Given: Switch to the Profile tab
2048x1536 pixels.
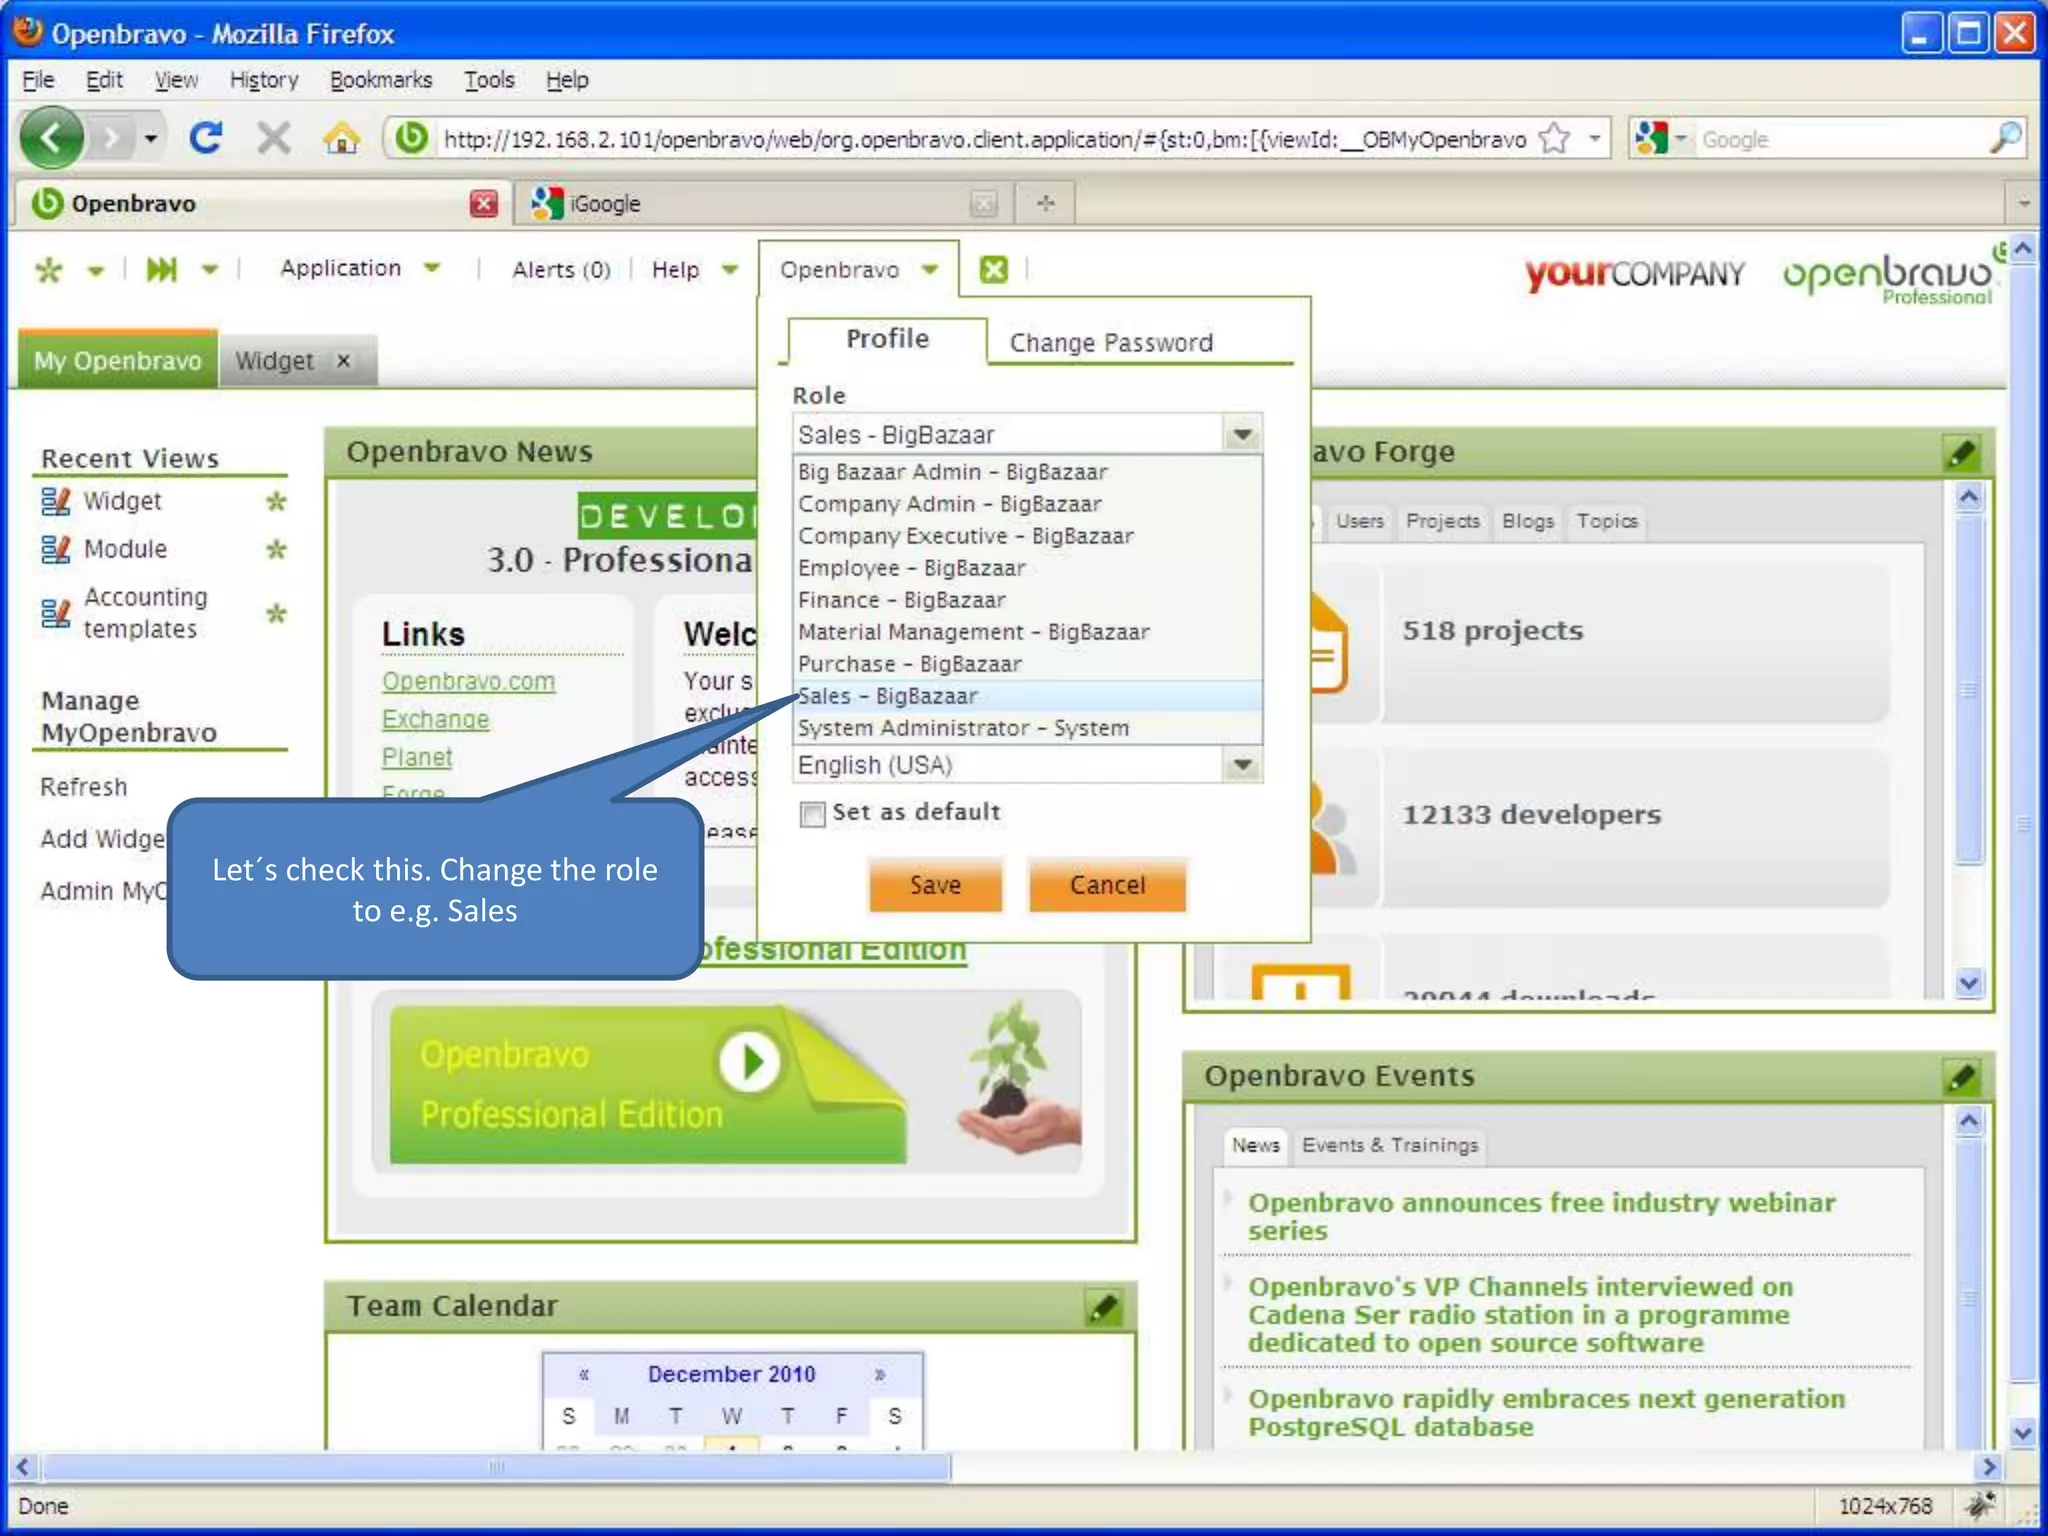Looking at the screenshot, I should click(x=887, y=339).
